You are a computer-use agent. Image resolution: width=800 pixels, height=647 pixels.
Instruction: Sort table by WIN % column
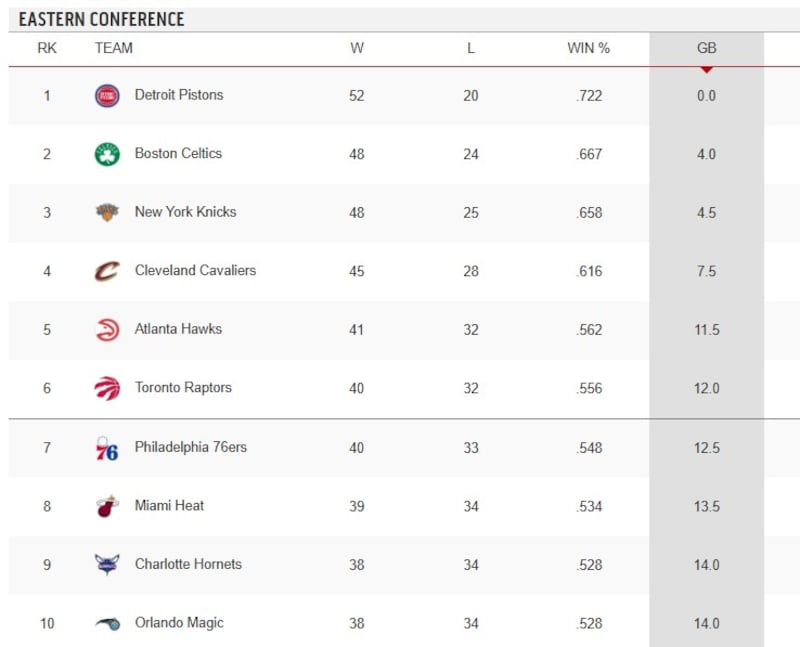coord(588,48)
